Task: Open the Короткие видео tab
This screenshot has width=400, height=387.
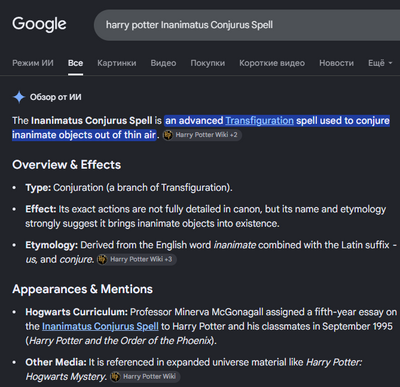Action: click(x=272, y=63)
